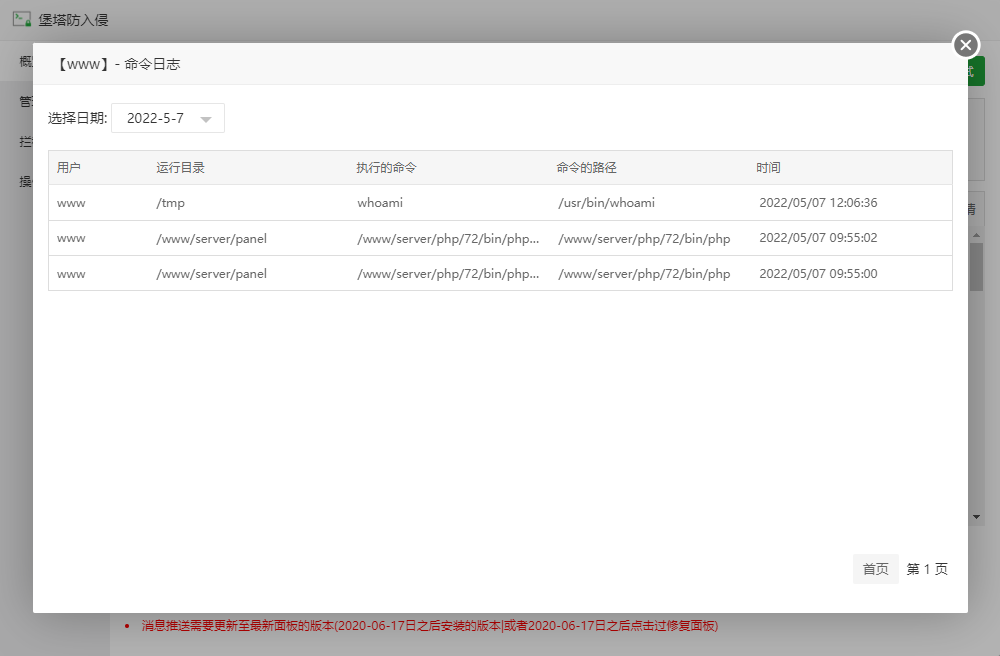Select the log row timestamped 09:55:02
The height and width of the screenshot is (656, 1000).
[x=500, y=238]
